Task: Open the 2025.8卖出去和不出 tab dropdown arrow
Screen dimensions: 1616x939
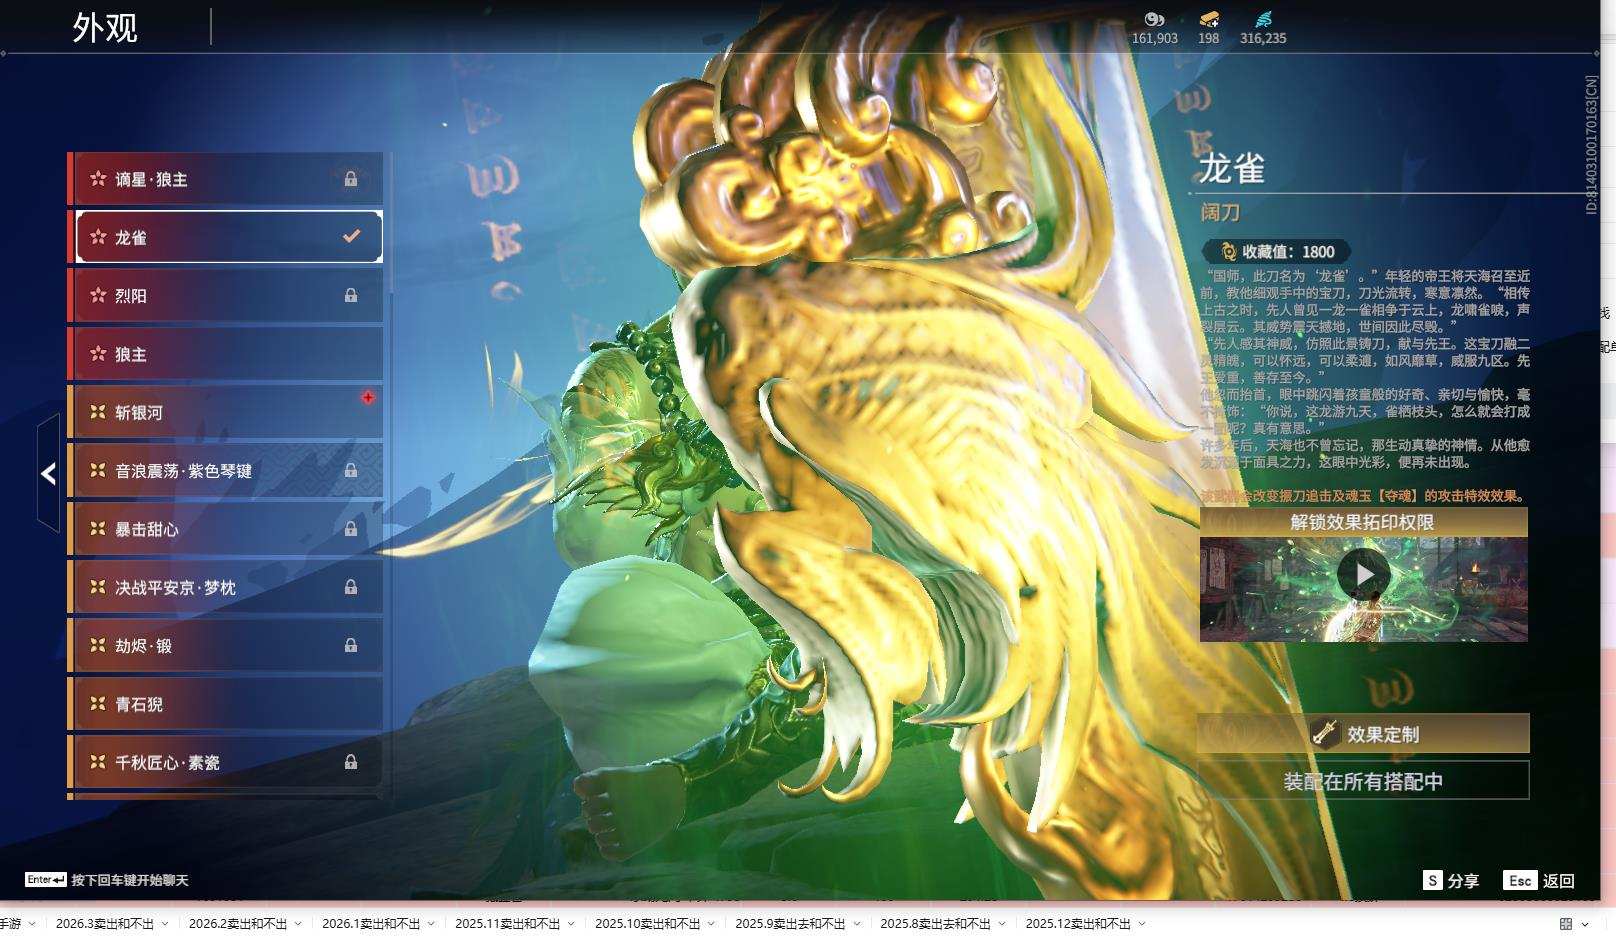Action: 1001,924
